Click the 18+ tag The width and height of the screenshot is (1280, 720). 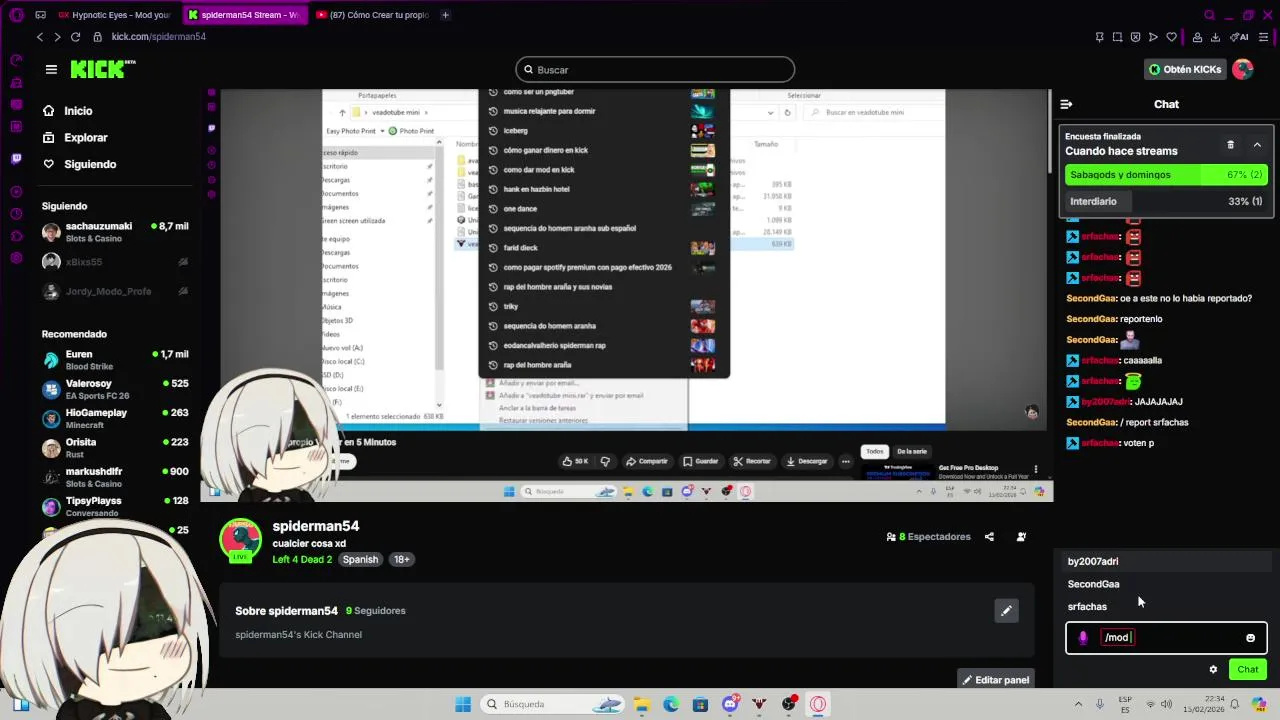[x=401, y=559]
